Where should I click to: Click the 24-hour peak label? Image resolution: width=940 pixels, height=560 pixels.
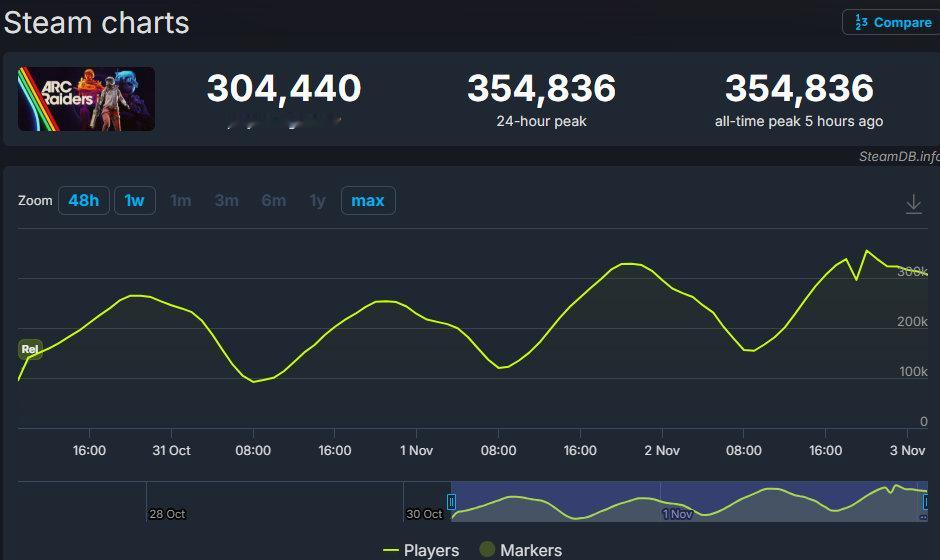541,121
